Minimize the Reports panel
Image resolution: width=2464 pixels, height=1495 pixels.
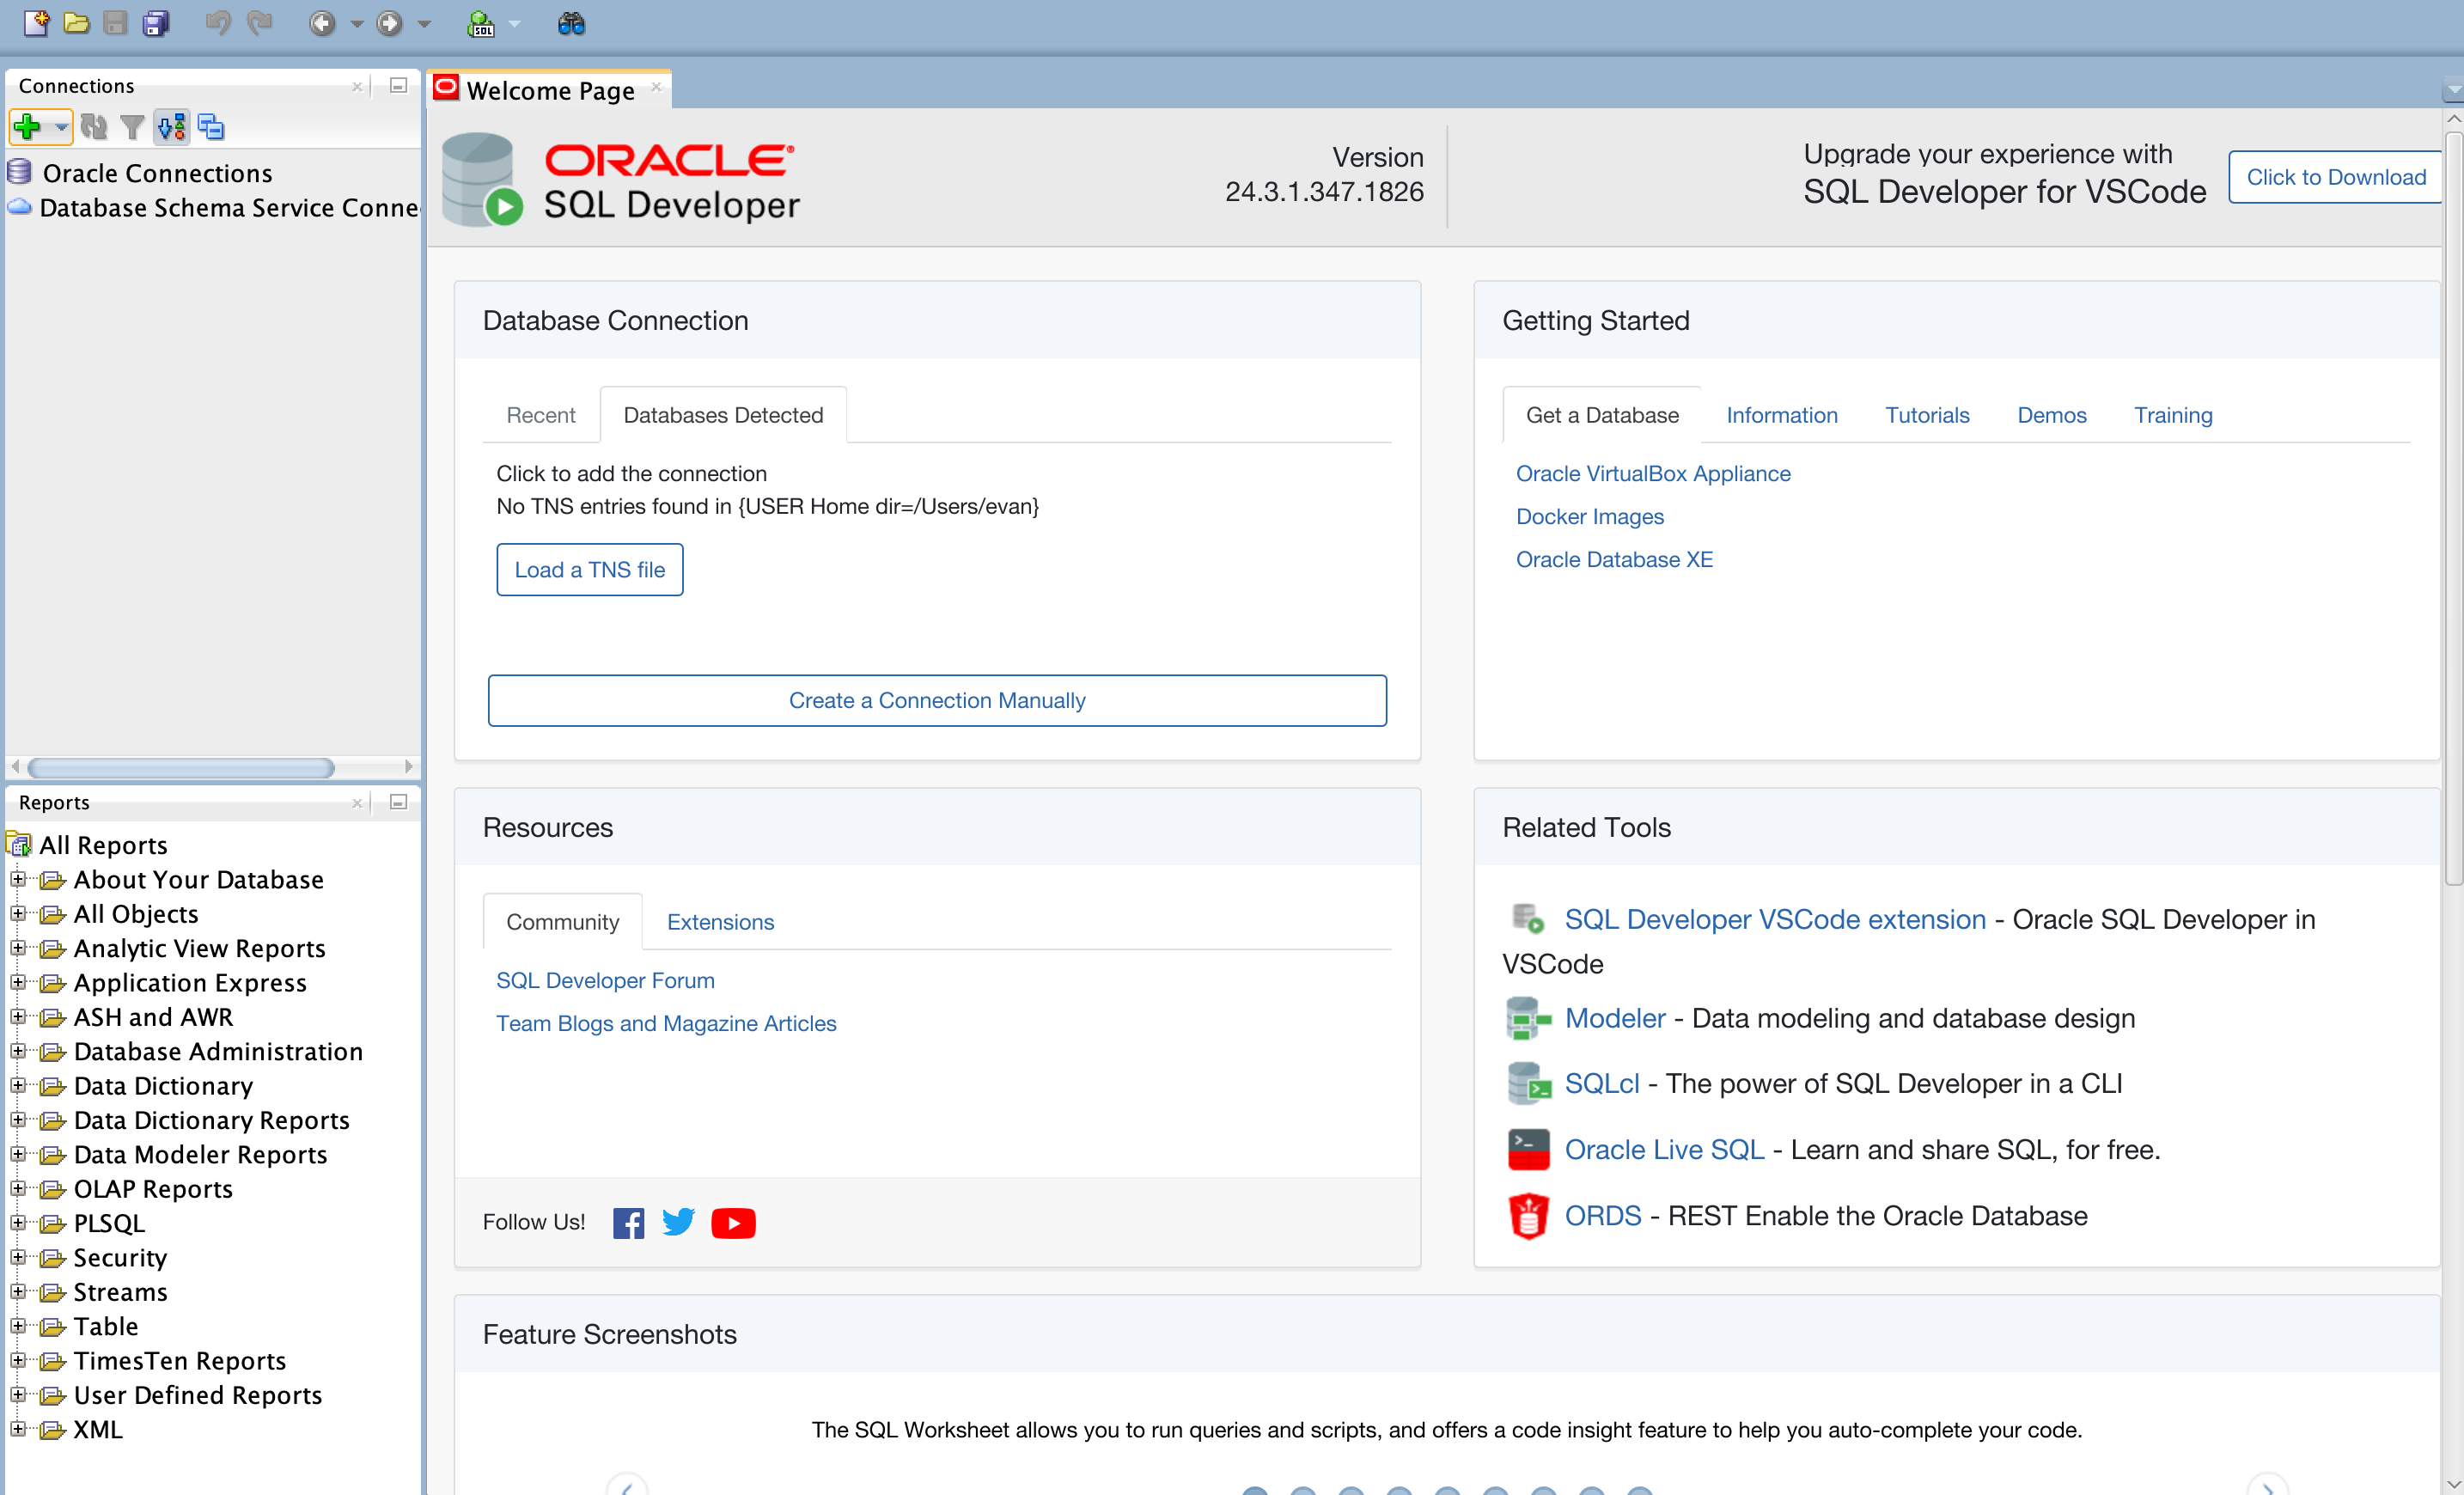pos(398,802)
